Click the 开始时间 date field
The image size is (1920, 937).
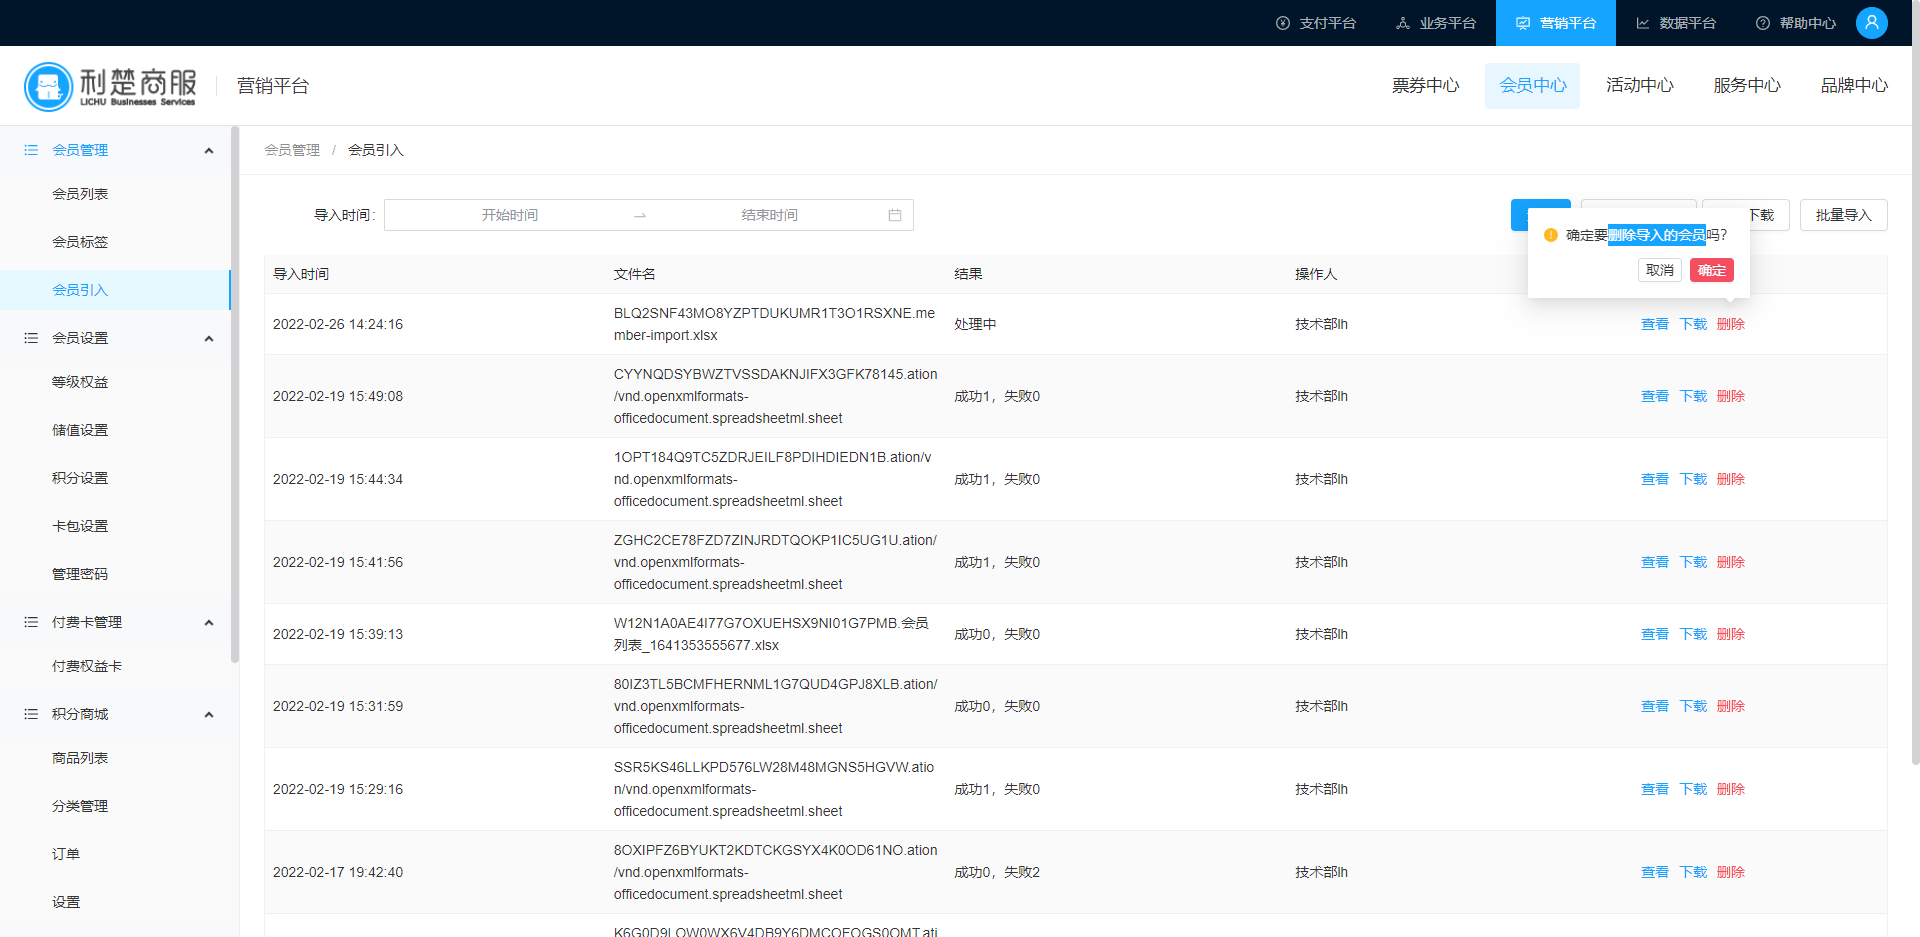point(510,215)
